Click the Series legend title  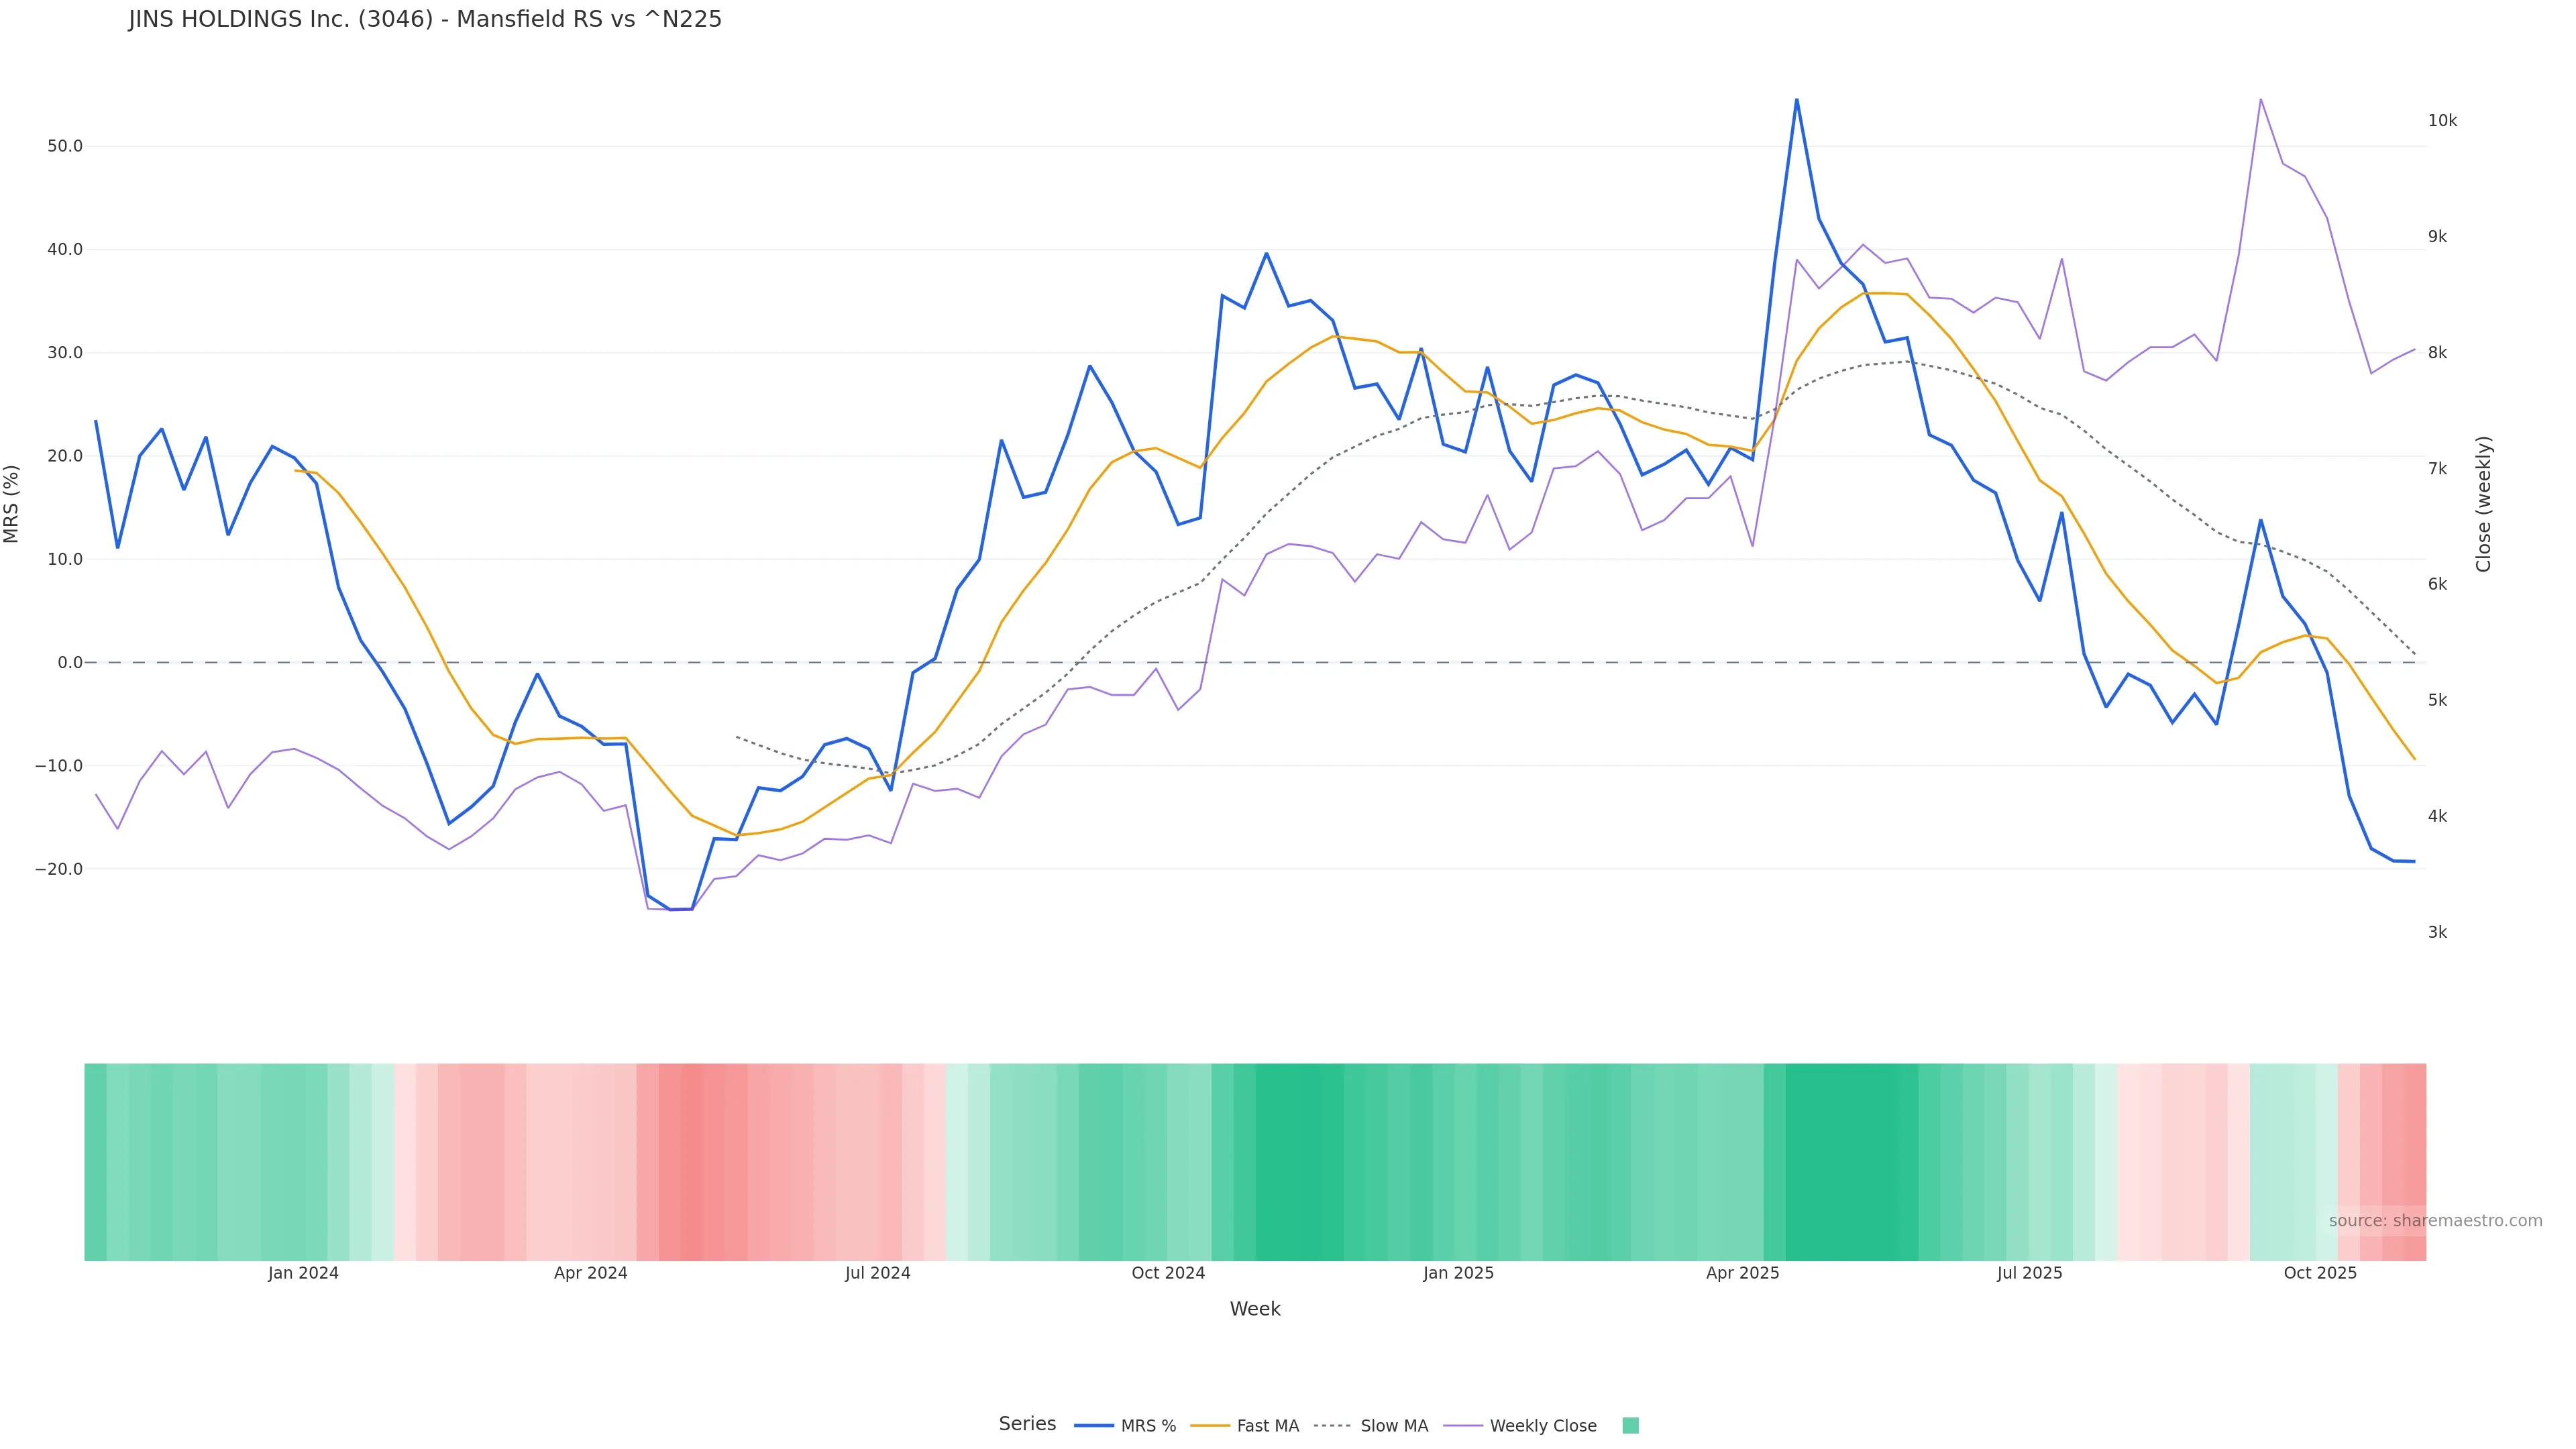1027,1424
